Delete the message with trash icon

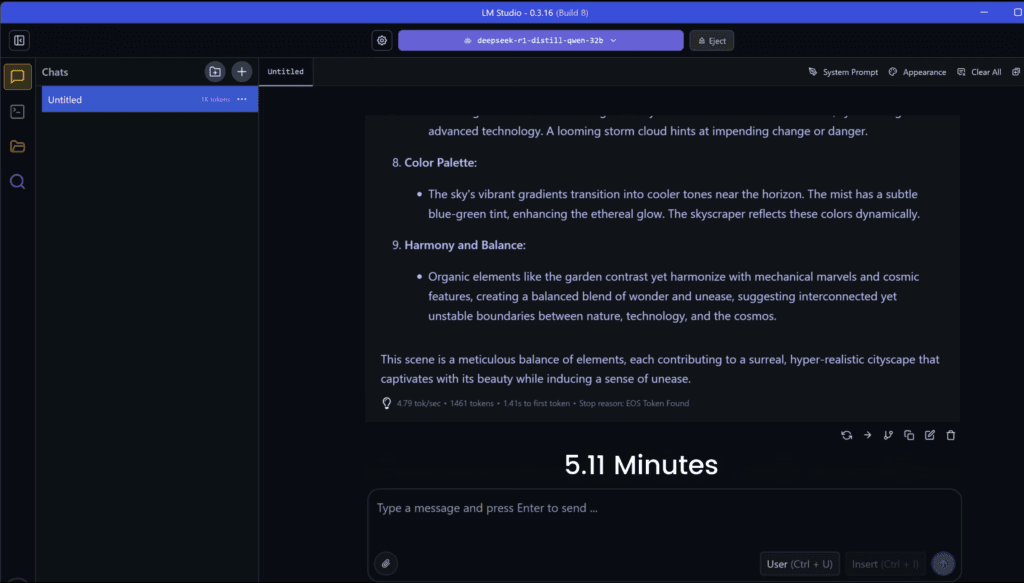(951, 435)
